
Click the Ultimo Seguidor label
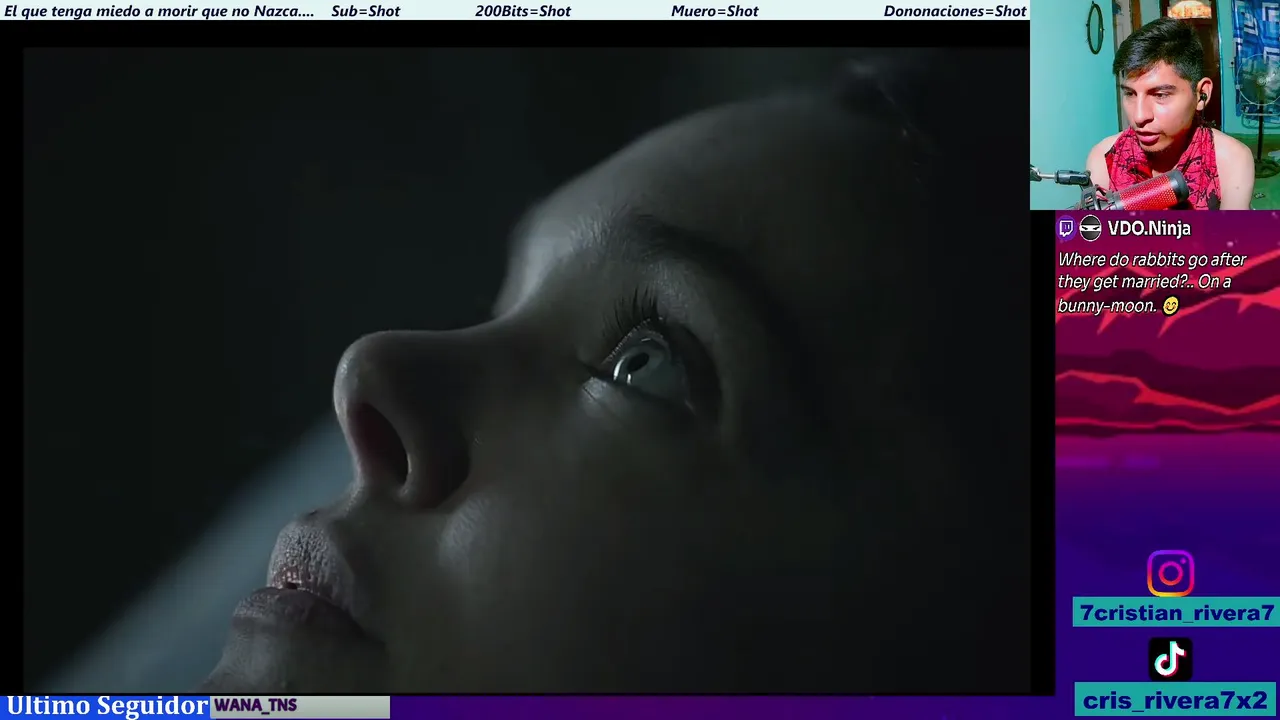(106, 706)
